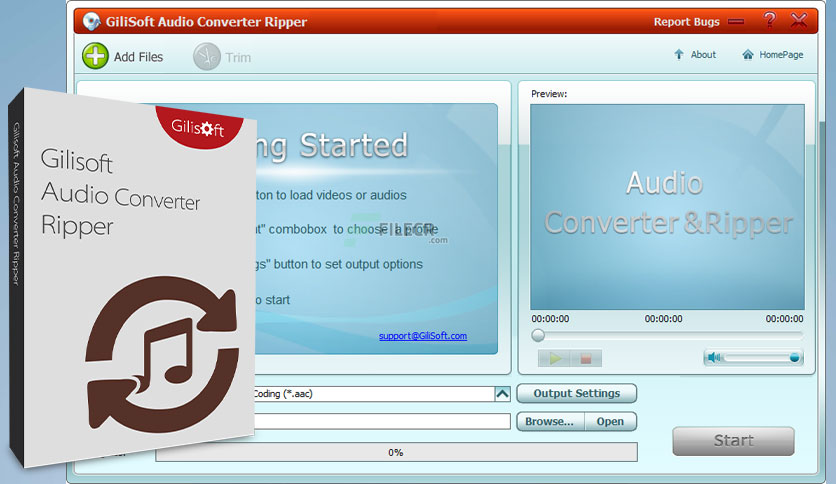The image size is (836, 484).
Task: Click the Trim scissors icon
Action: click(x=206, y=57)
